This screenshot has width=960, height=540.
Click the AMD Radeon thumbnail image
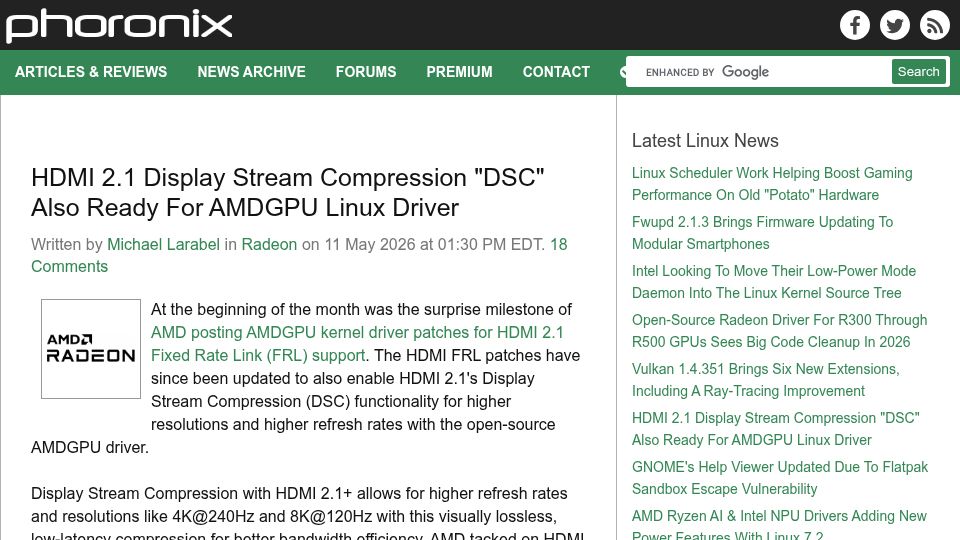click(91, 349)
